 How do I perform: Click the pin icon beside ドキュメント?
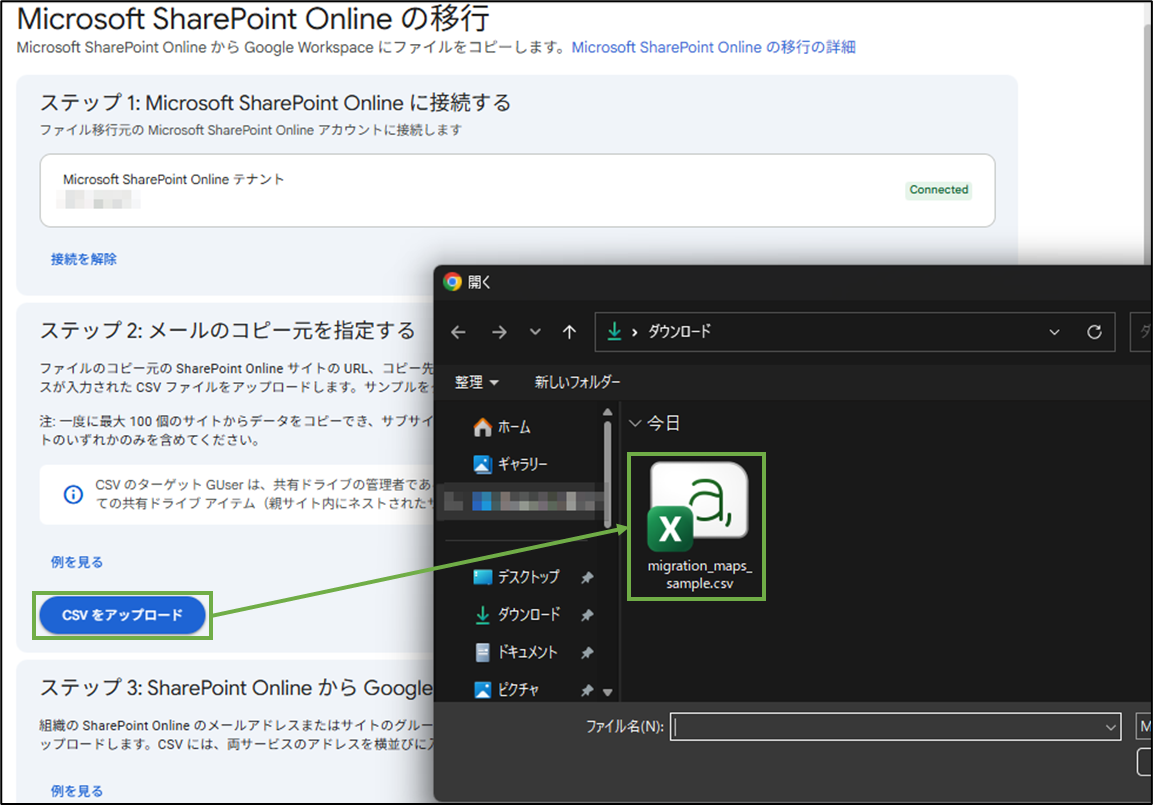pos(587,653)
